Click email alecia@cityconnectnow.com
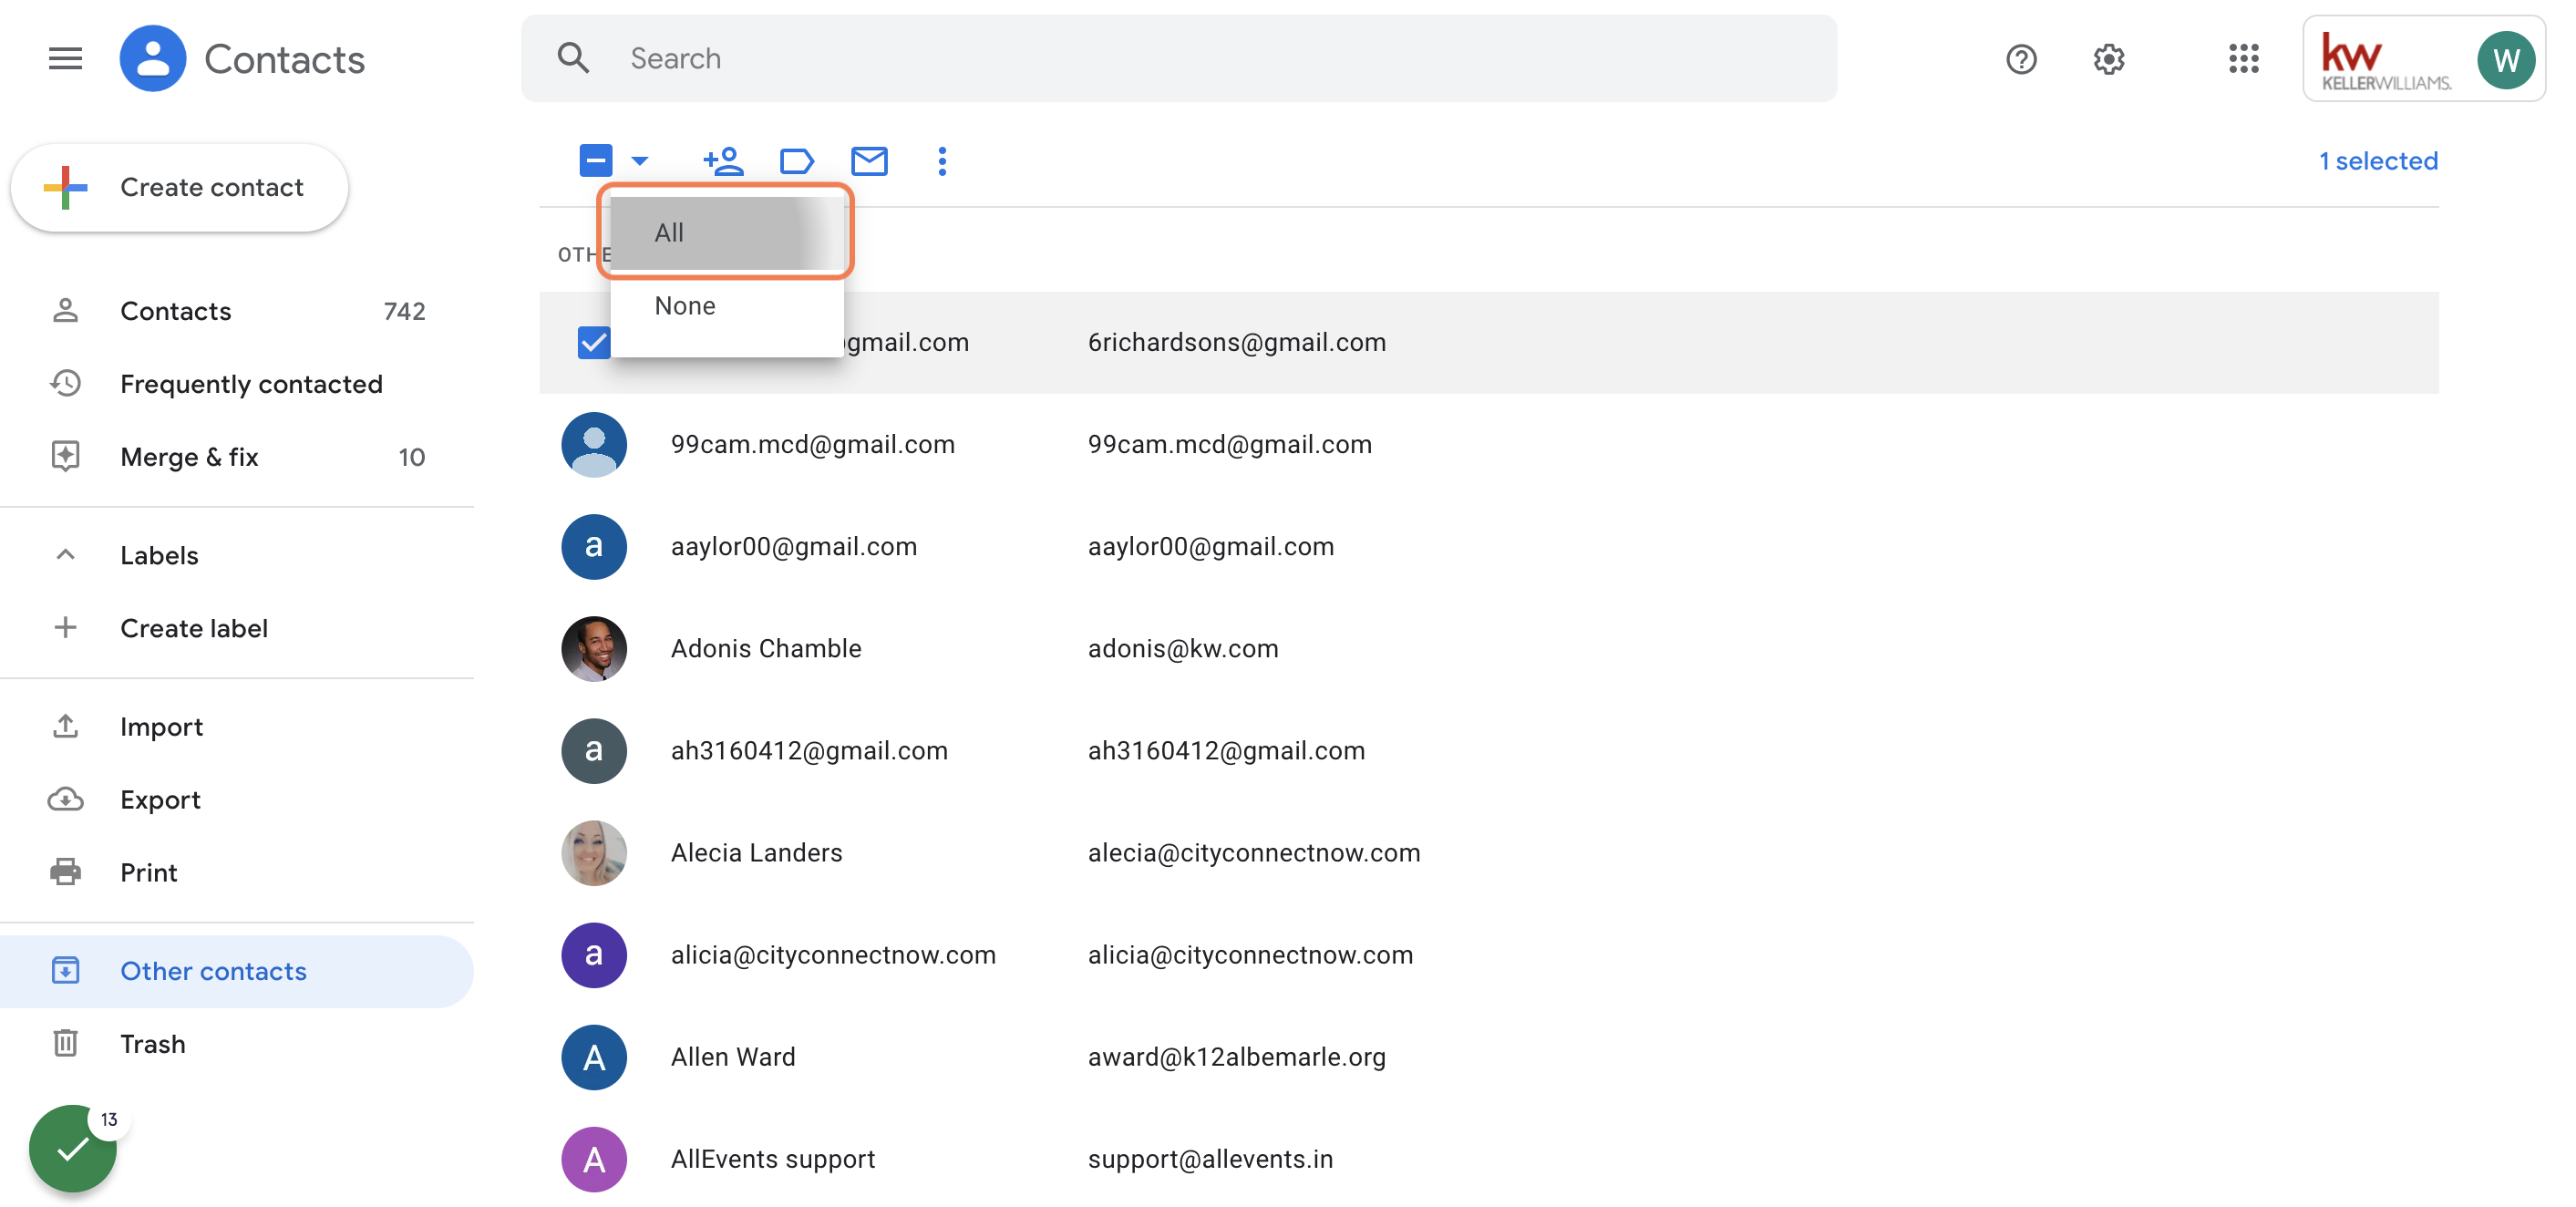This screenshot has height=1207, width=2576. [1254, 852]
